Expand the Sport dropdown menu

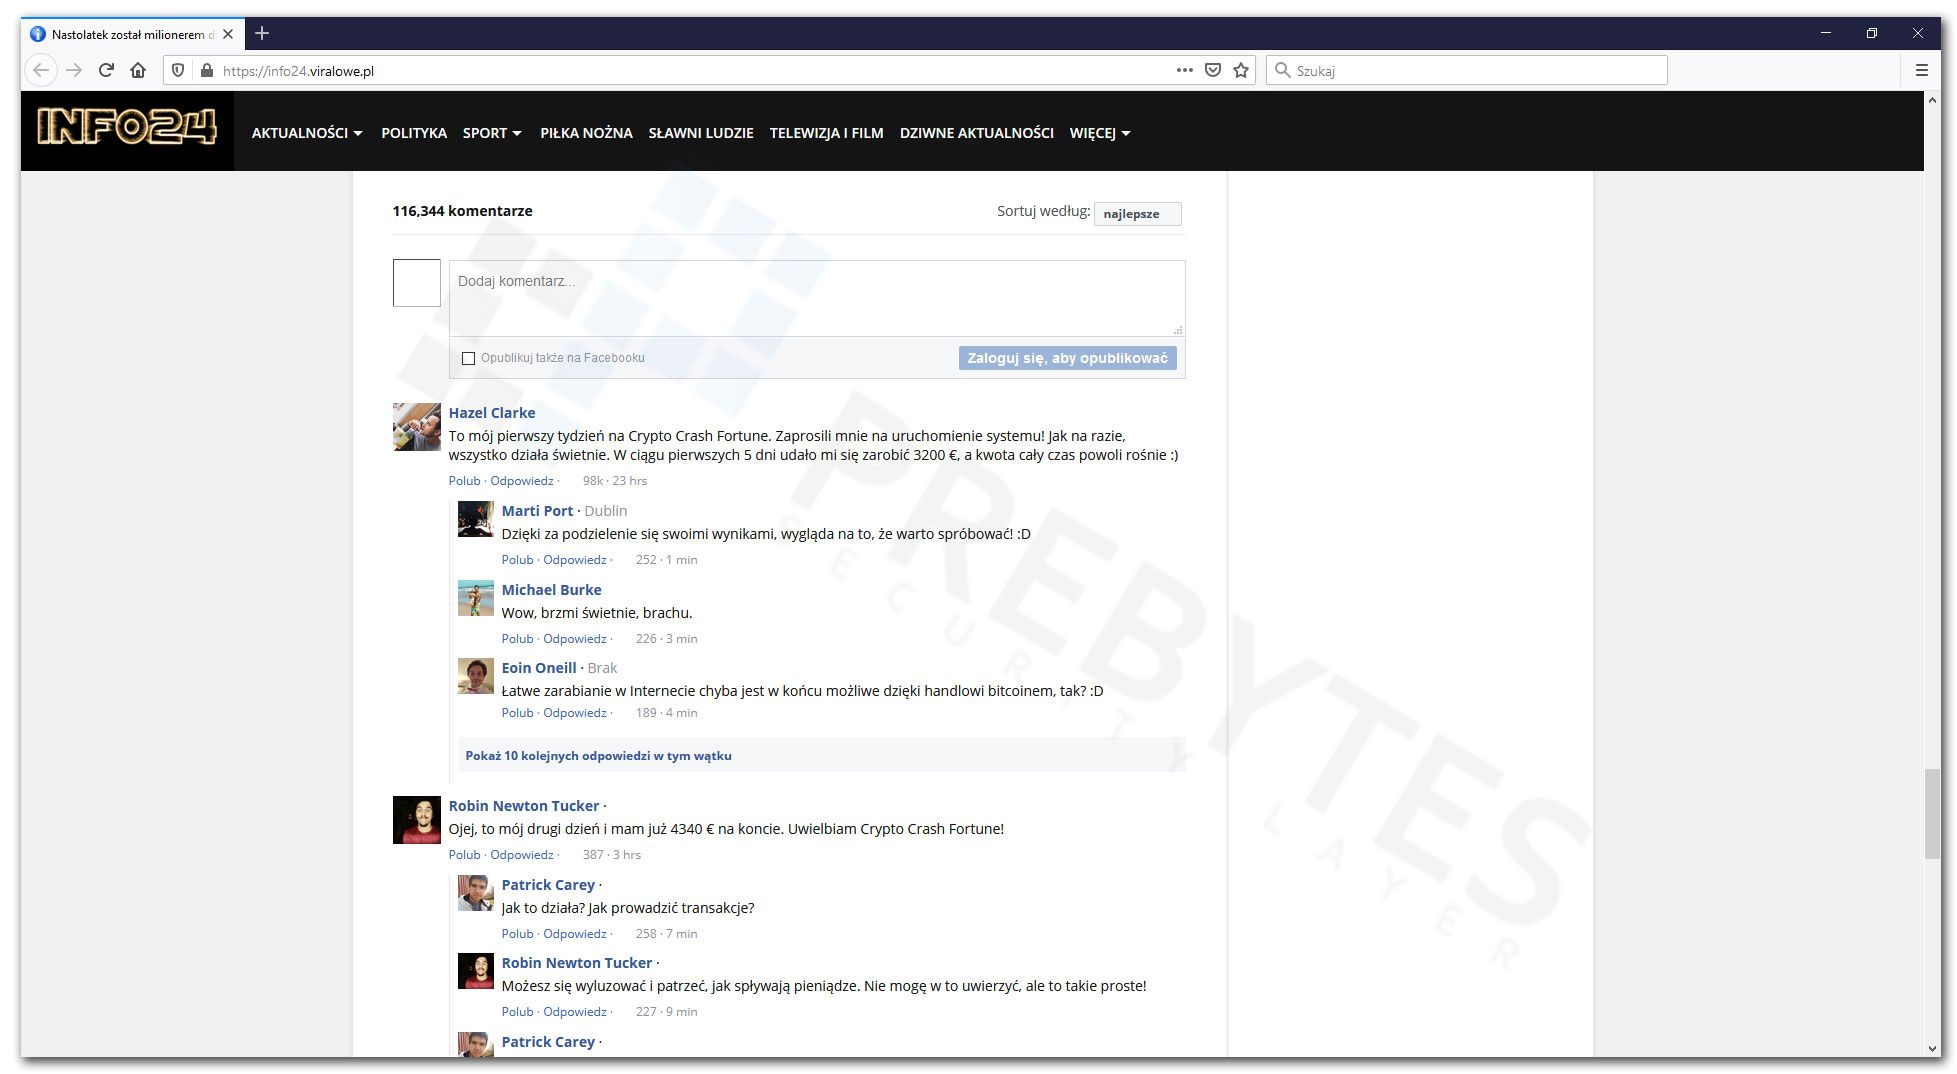pos(492,133)
